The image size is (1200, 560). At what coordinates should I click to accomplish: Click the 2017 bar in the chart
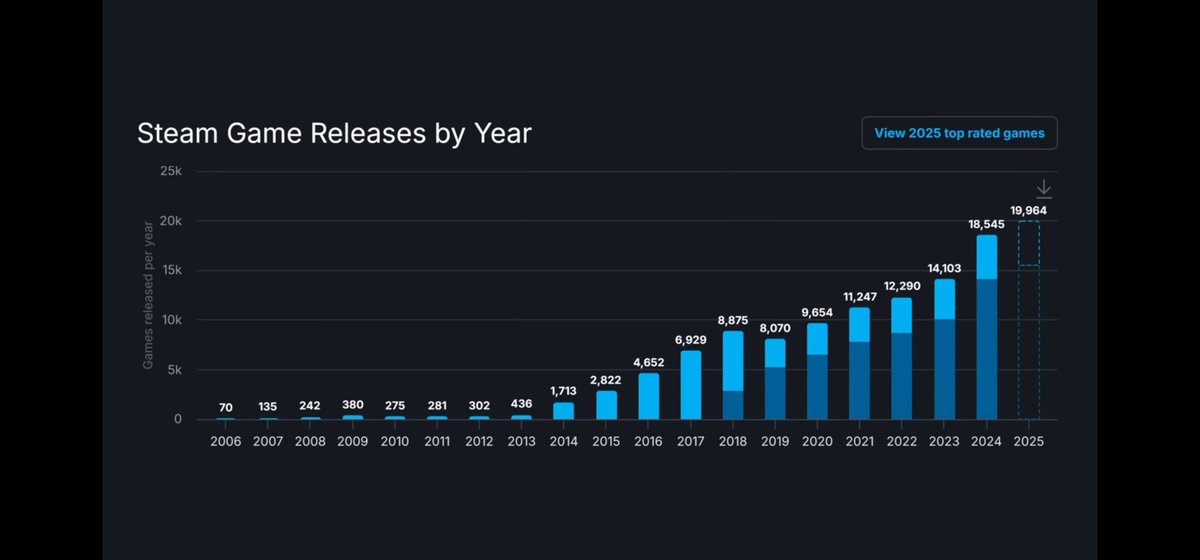coord(691,385)
